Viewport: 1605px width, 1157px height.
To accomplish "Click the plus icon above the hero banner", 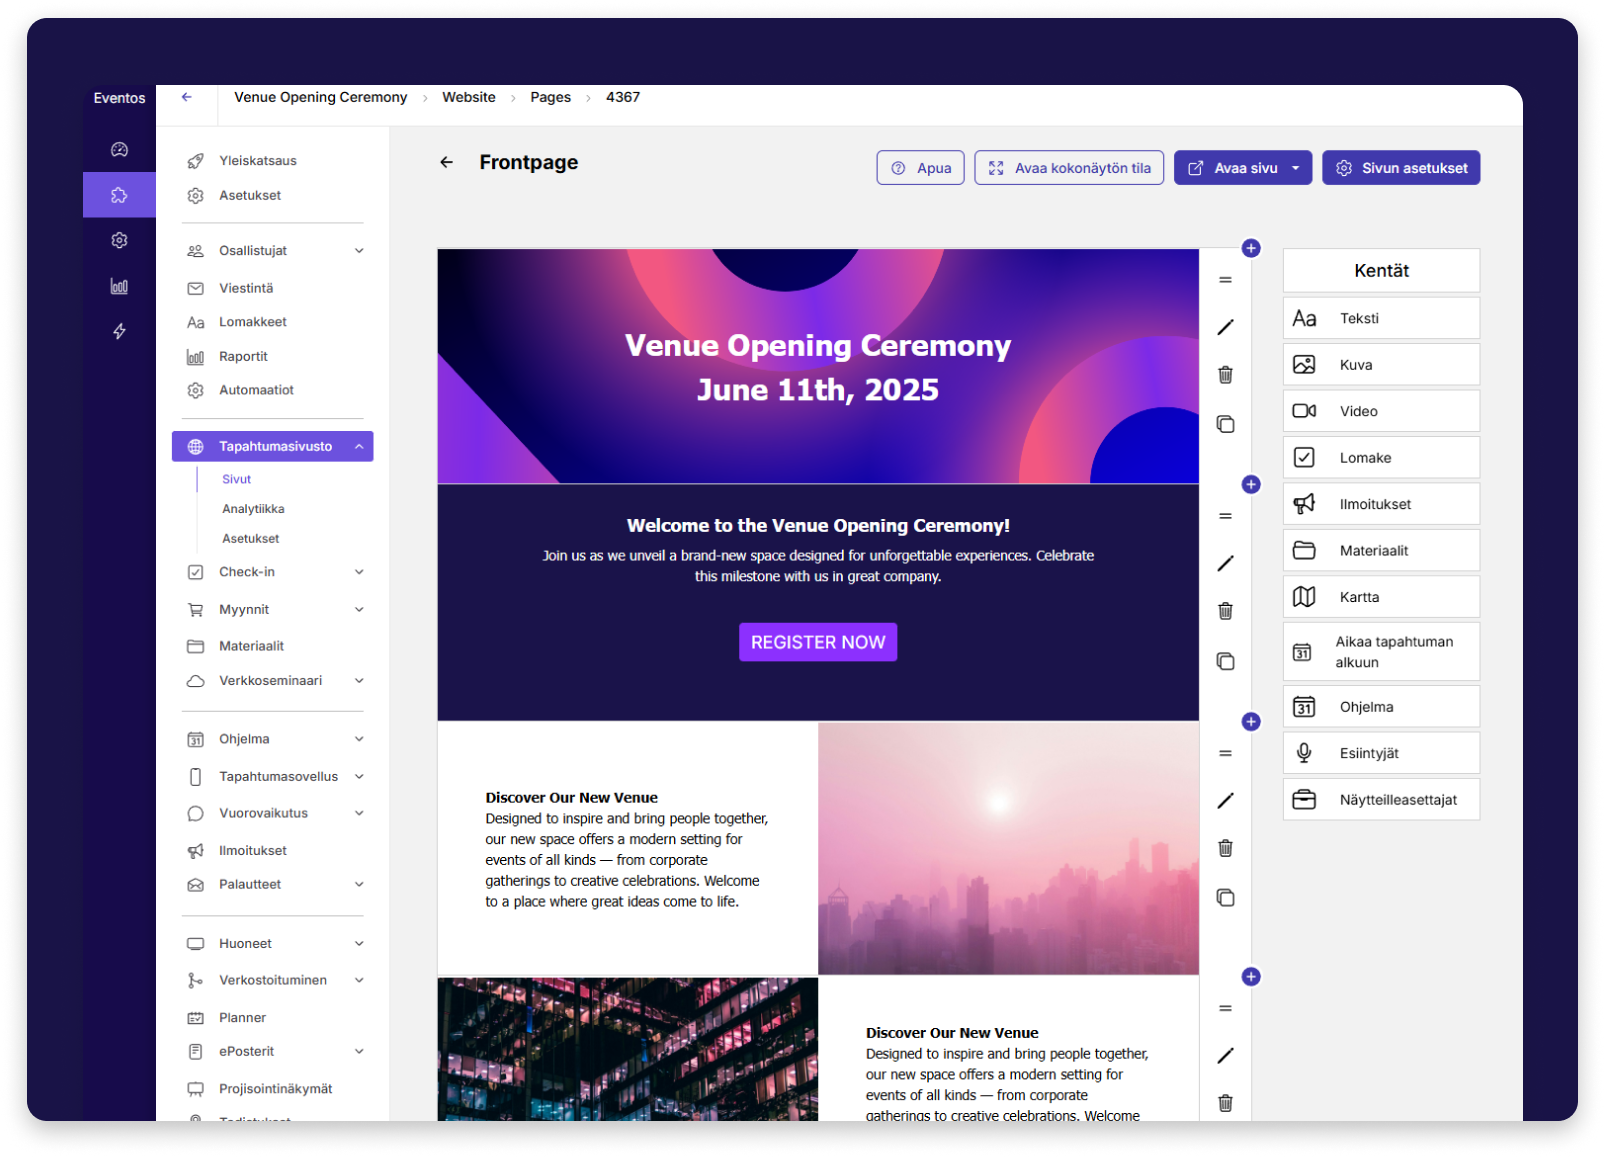I will 1250,248.
